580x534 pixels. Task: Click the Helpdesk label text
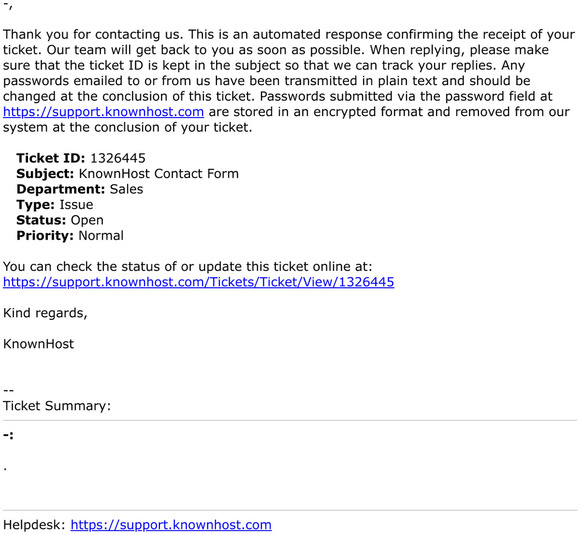pos(34,525)
